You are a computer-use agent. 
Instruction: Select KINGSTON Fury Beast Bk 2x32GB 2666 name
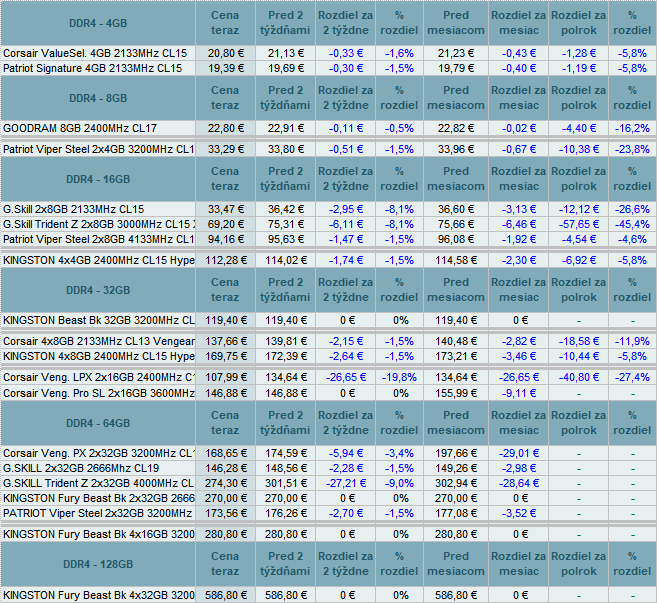click(98, 498)
